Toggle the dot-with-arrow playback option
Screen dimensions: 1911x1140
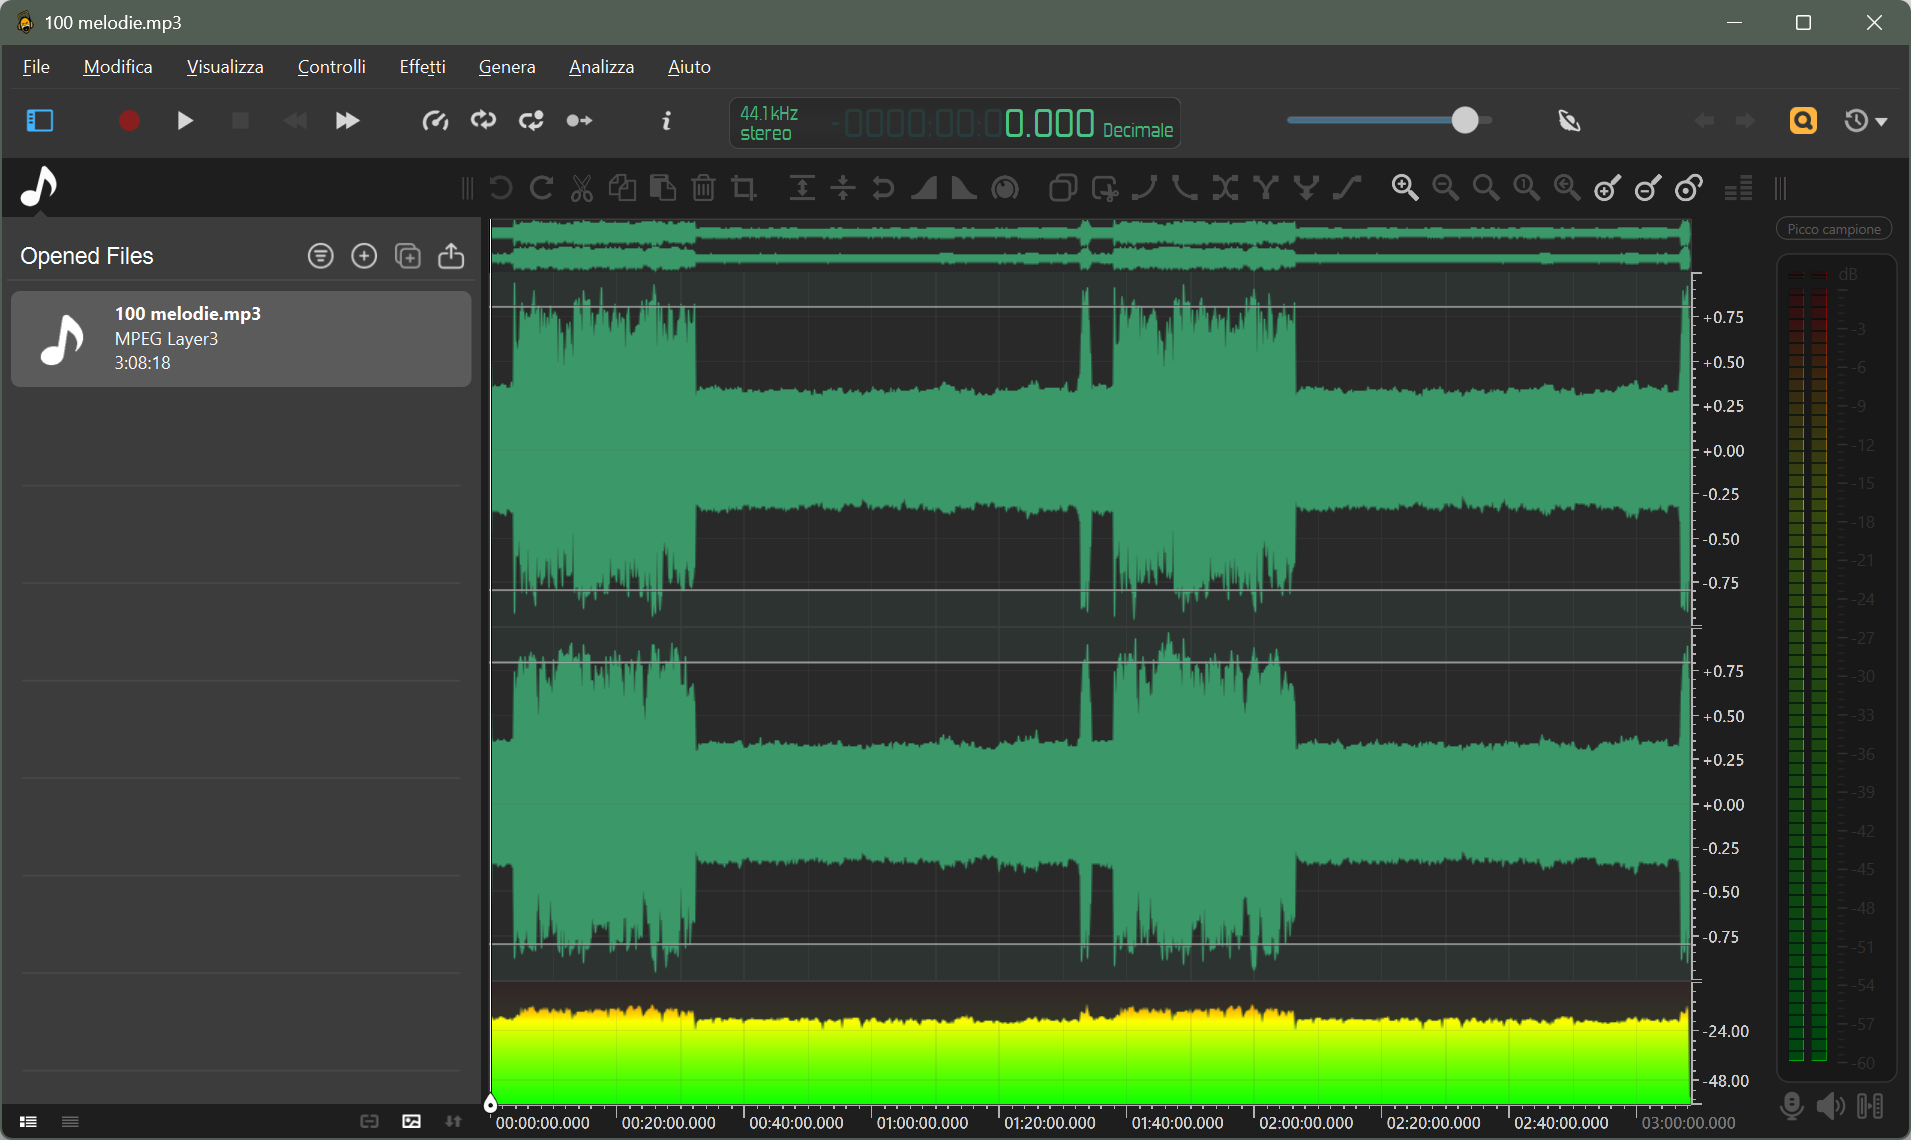(x=579, y=121)
